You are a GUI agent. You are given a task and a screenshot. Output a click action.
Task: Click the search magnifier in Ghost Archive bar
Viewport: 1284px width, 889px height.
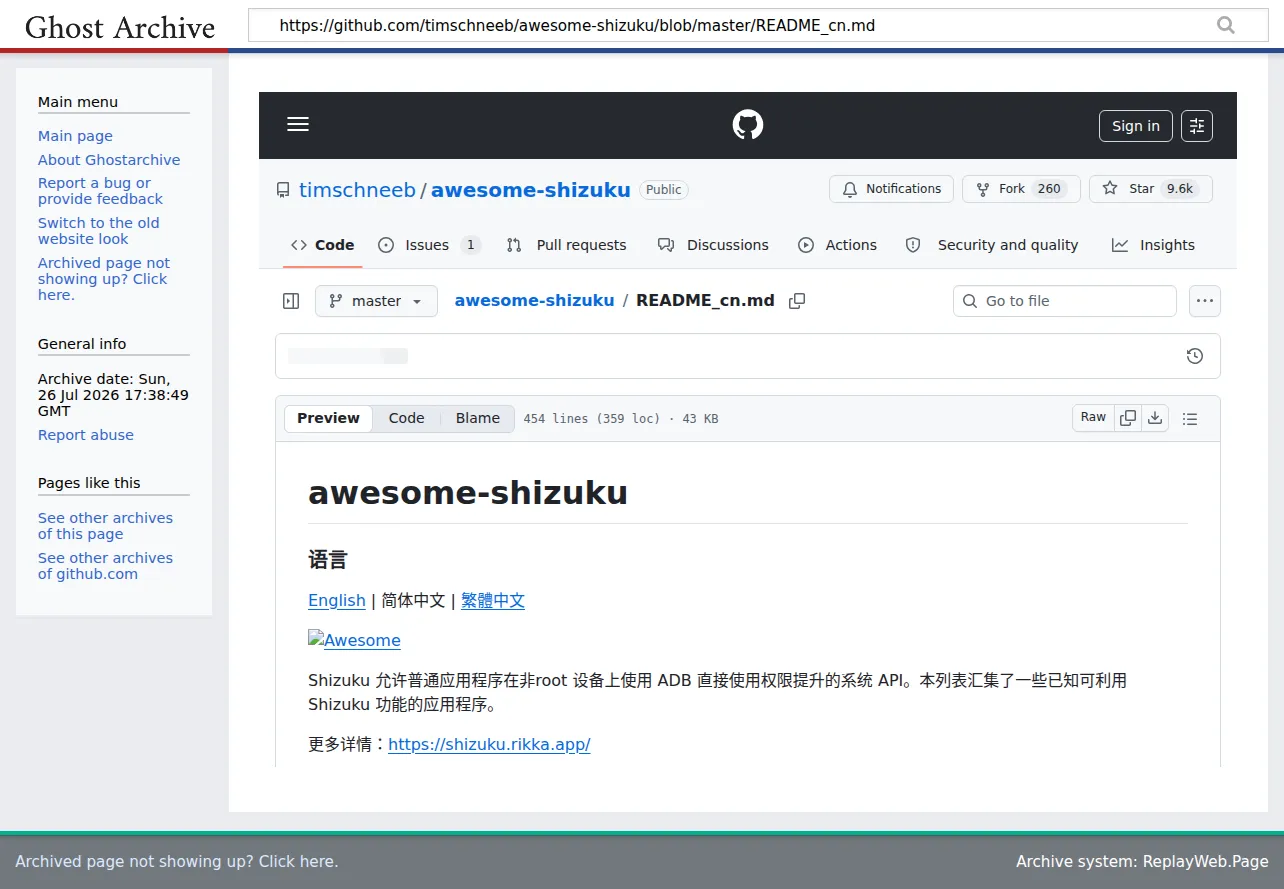point(1226,26)
